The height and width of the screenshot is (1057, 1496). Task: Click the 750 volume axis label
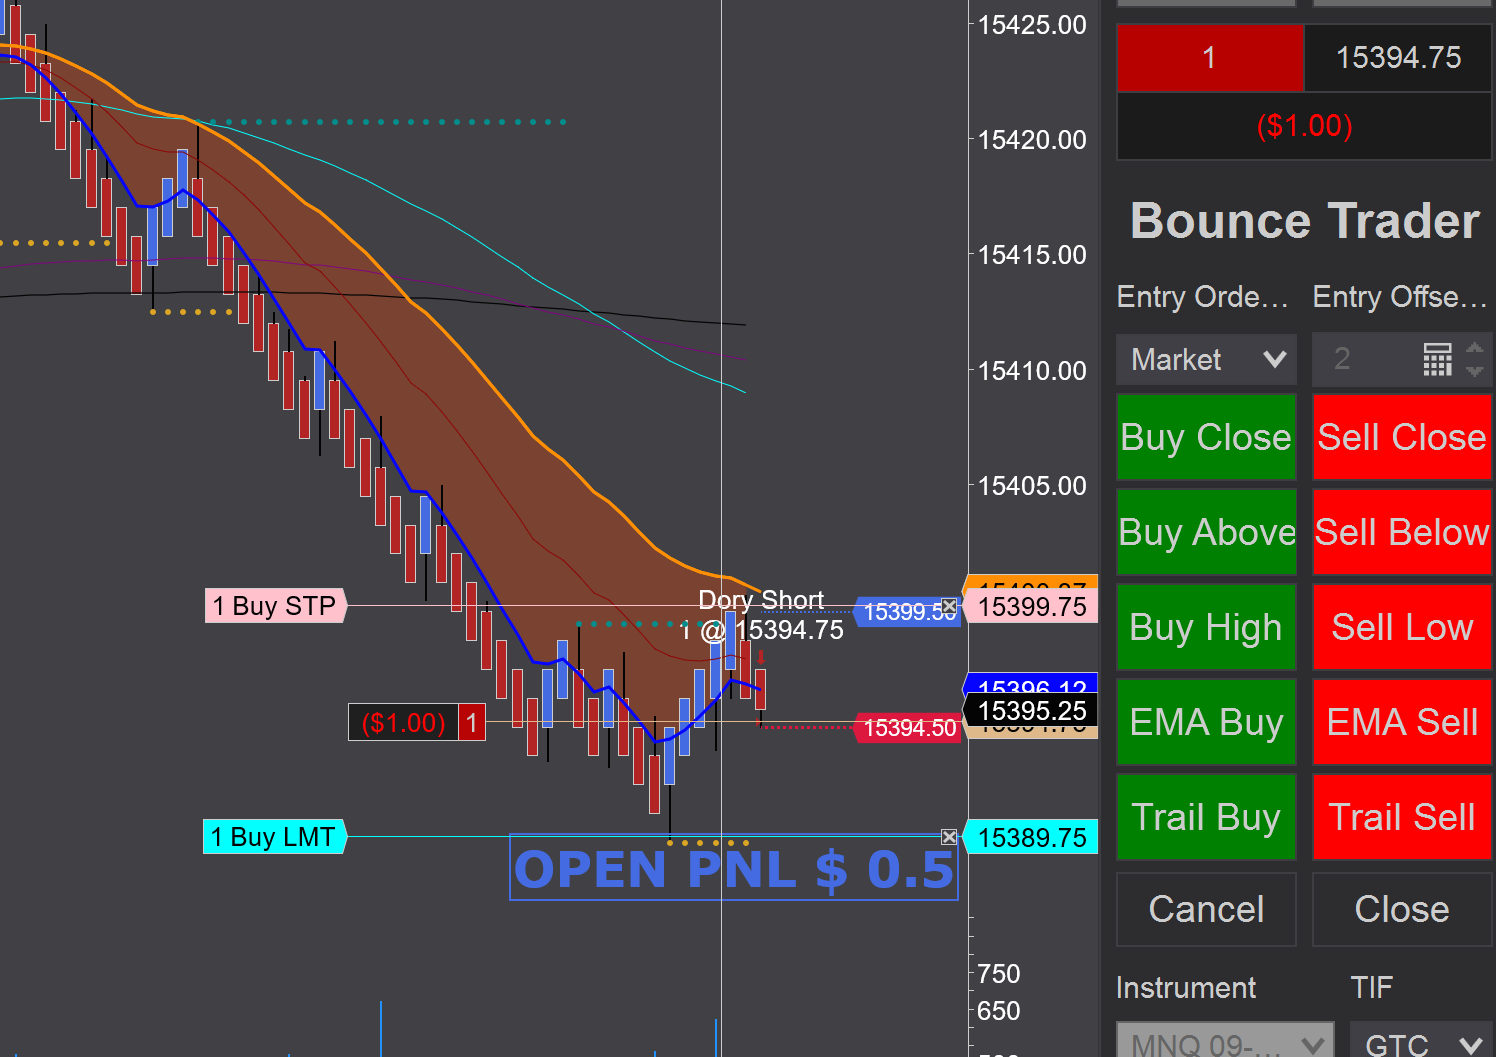[999, 974]
